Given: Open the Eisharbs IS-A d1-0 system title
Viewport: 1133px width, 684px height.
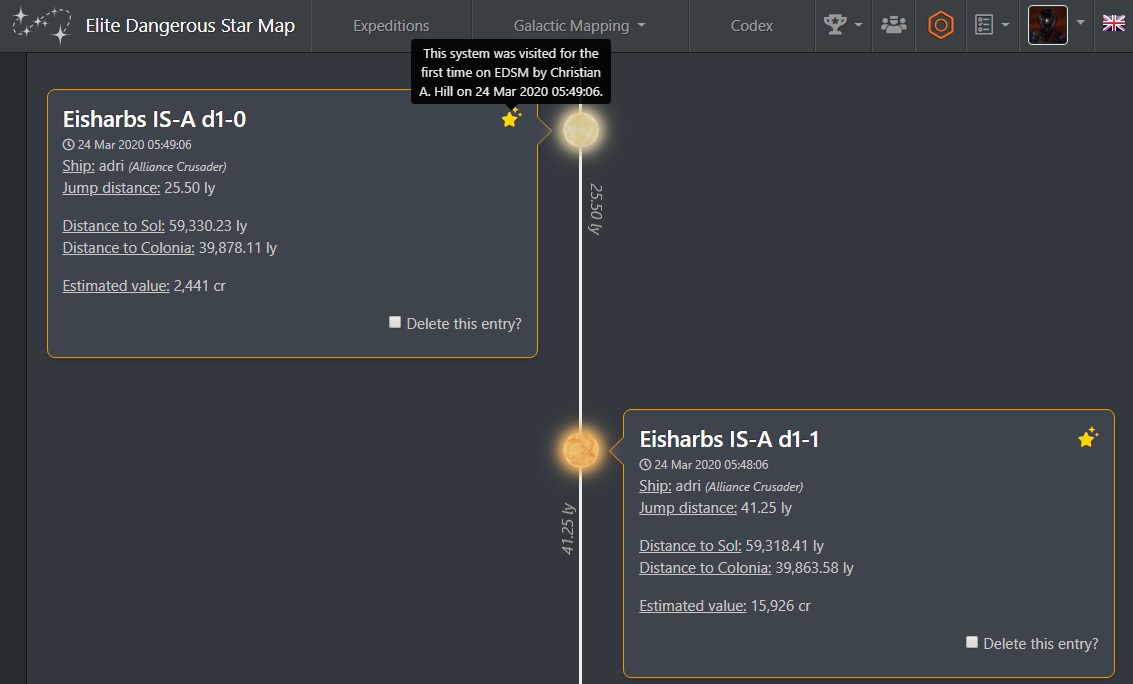Looking at the screenshot, I should [155, 119].
